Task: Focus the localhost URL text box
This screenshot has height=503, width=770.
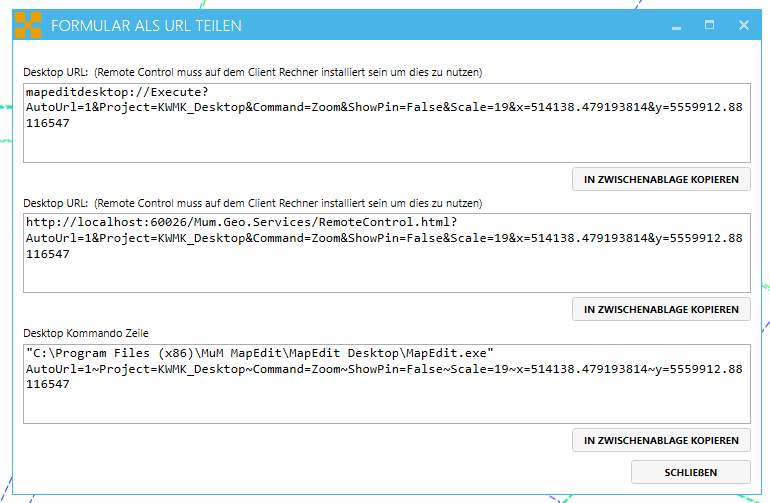Action: pyautogui.click(x=385, y=275)
